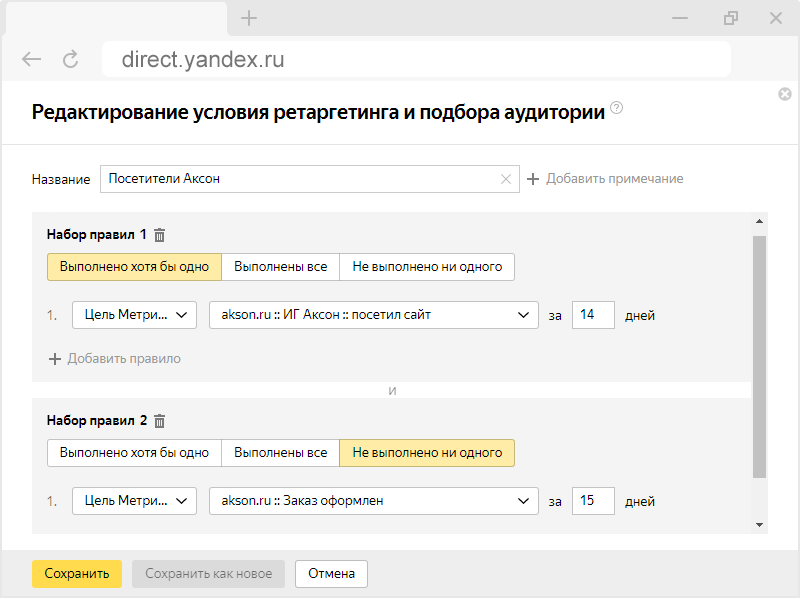The image size is (800, 598).
Task: Expand the 'ИГ Аксон :: посетил сайт' goal dropdown
Action: click(x=373, y=315)
